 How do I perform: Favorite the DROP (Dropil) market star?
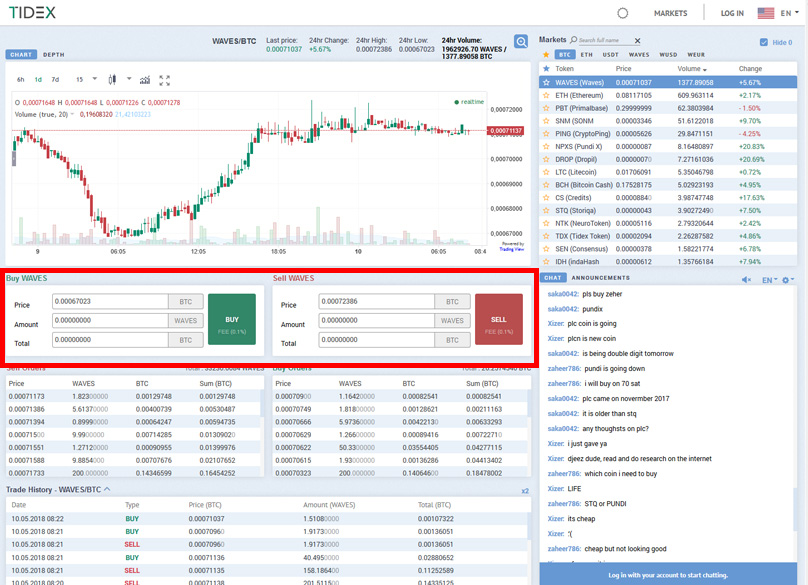click(x=546, y=159)
